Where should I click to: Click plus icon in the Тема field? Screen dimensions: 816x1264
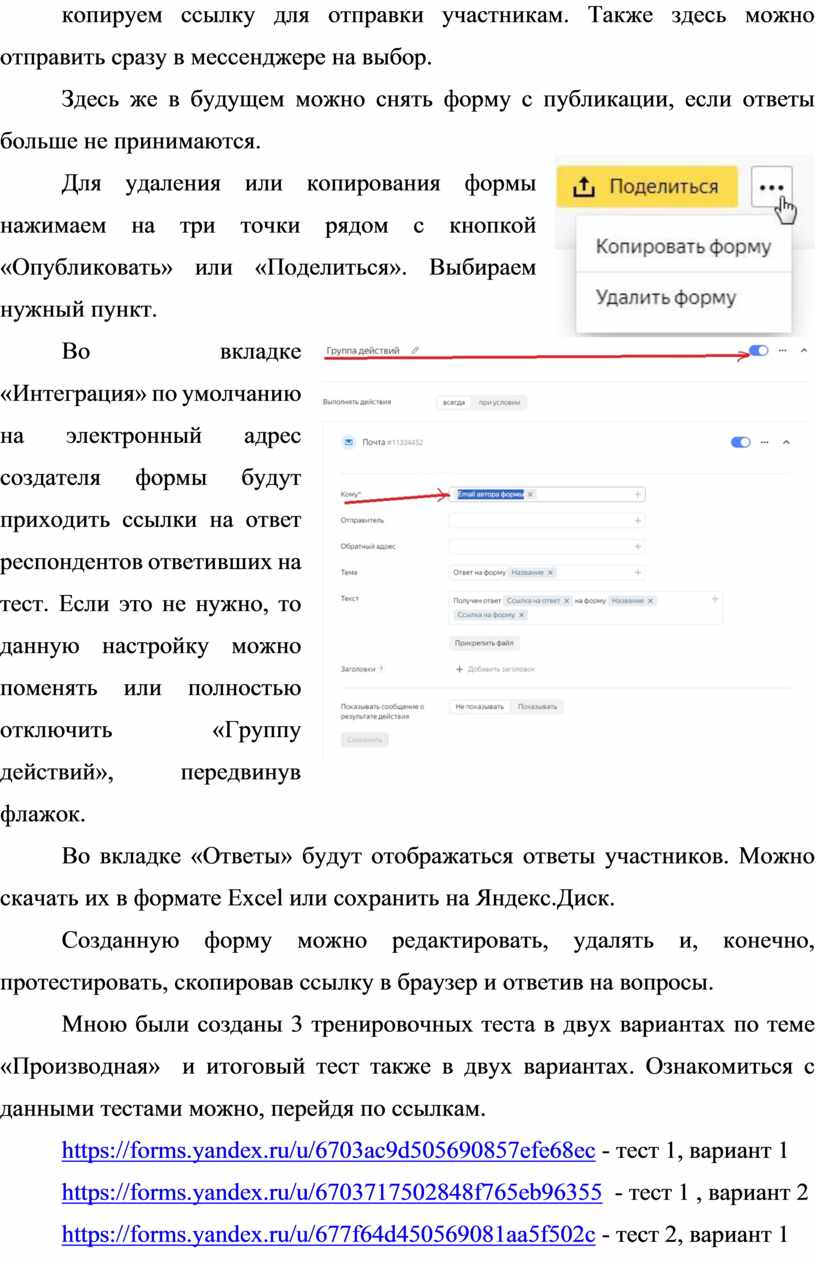(x=637, y=572)
